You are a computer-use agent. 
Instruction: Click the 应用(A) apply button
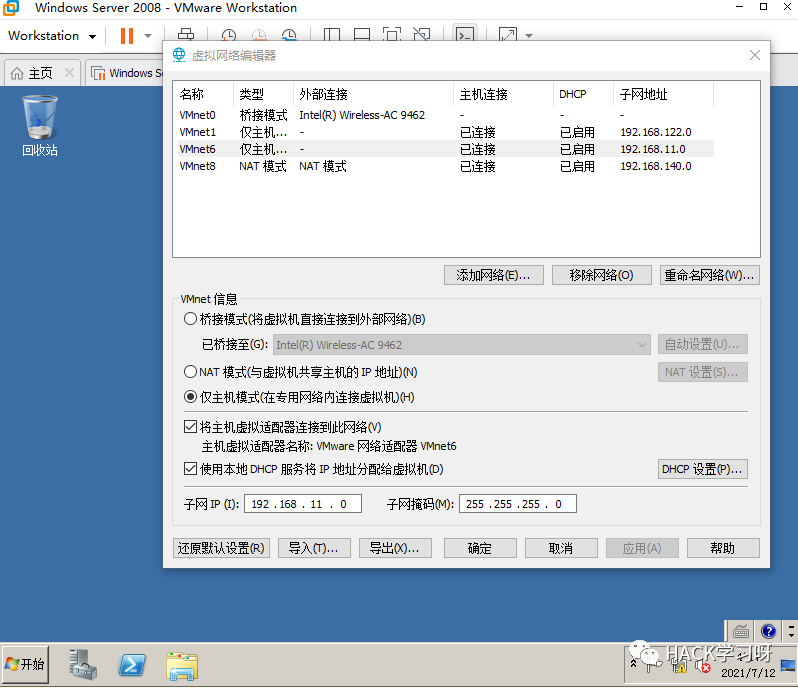coord(642,548)
